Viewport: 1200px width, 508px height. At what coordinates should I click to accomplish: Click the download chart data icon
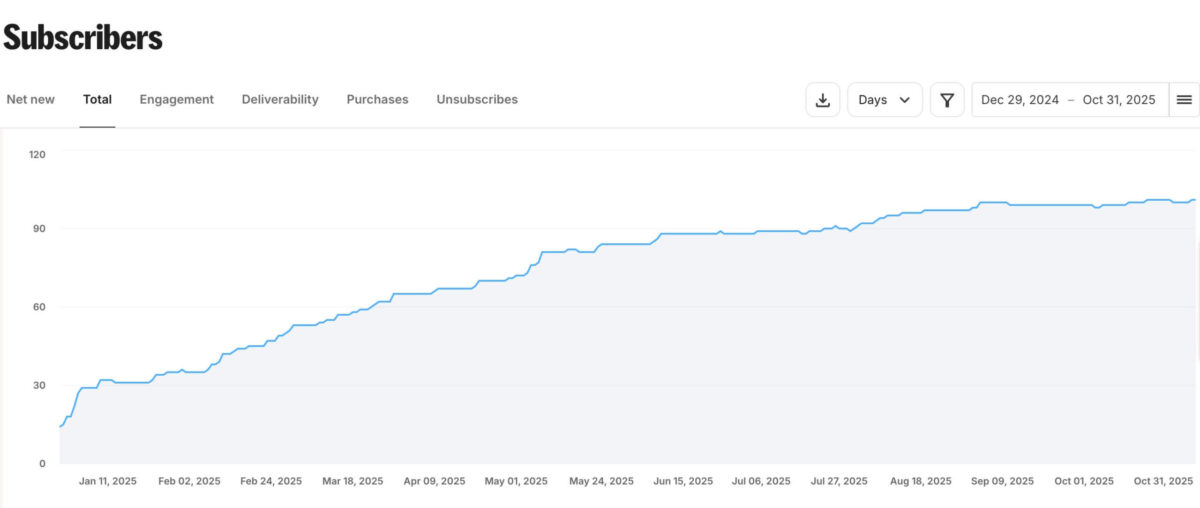pos(823,100)
